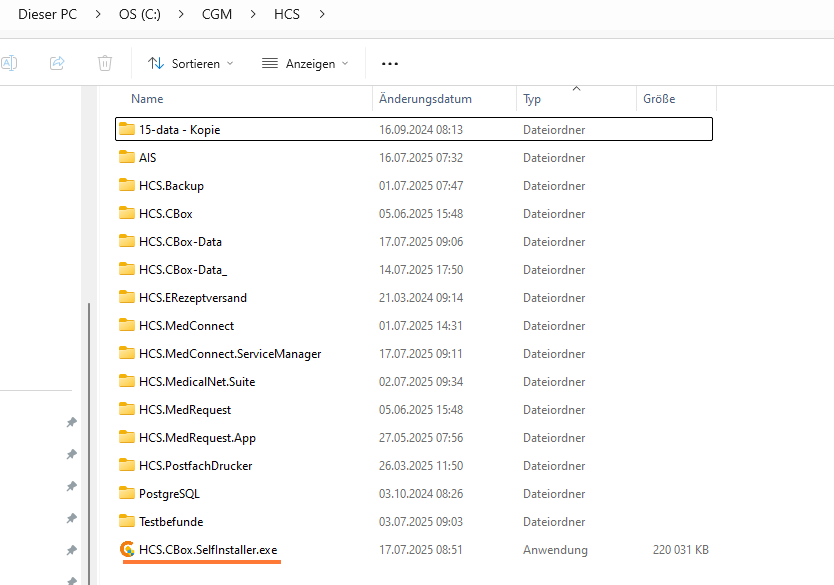Select HCS.MedicalNet.Suite folder icon
The width and height of the screenshot is (834, 585).
point(127,381)
